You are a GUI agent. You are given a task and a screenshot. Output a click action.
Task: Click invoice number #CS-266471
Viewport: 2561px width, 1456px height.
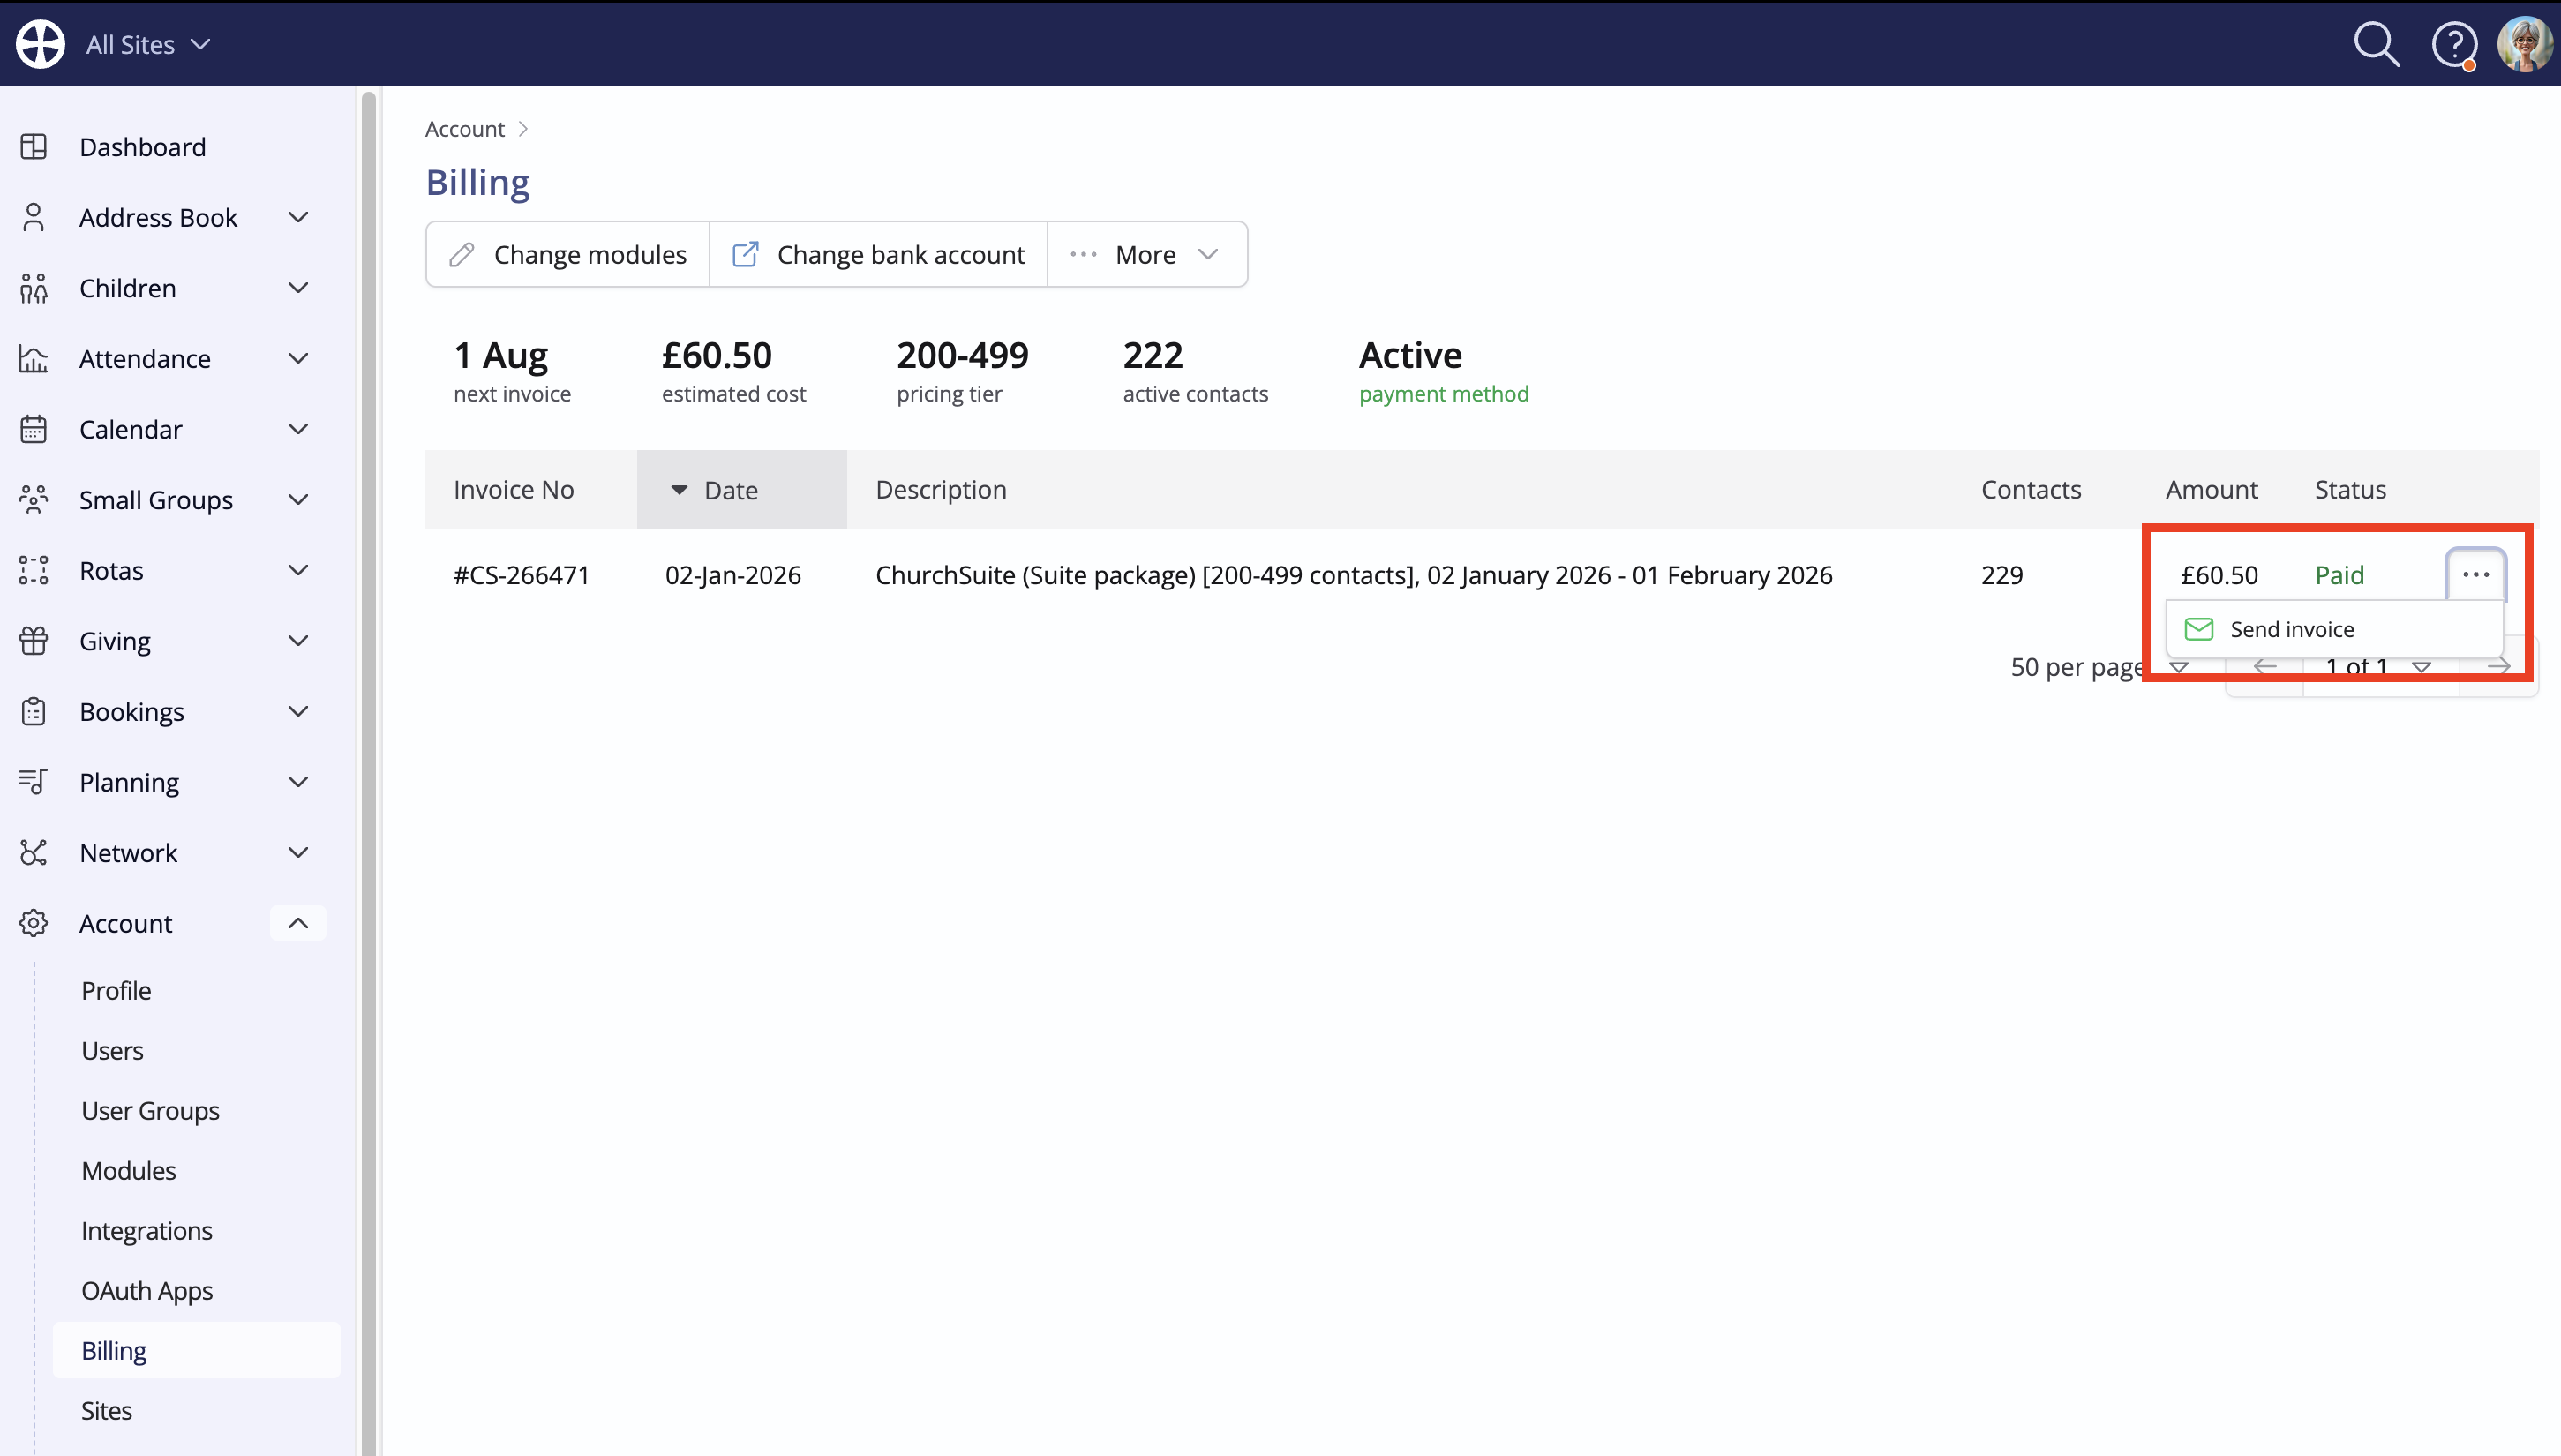pos(522,575)
